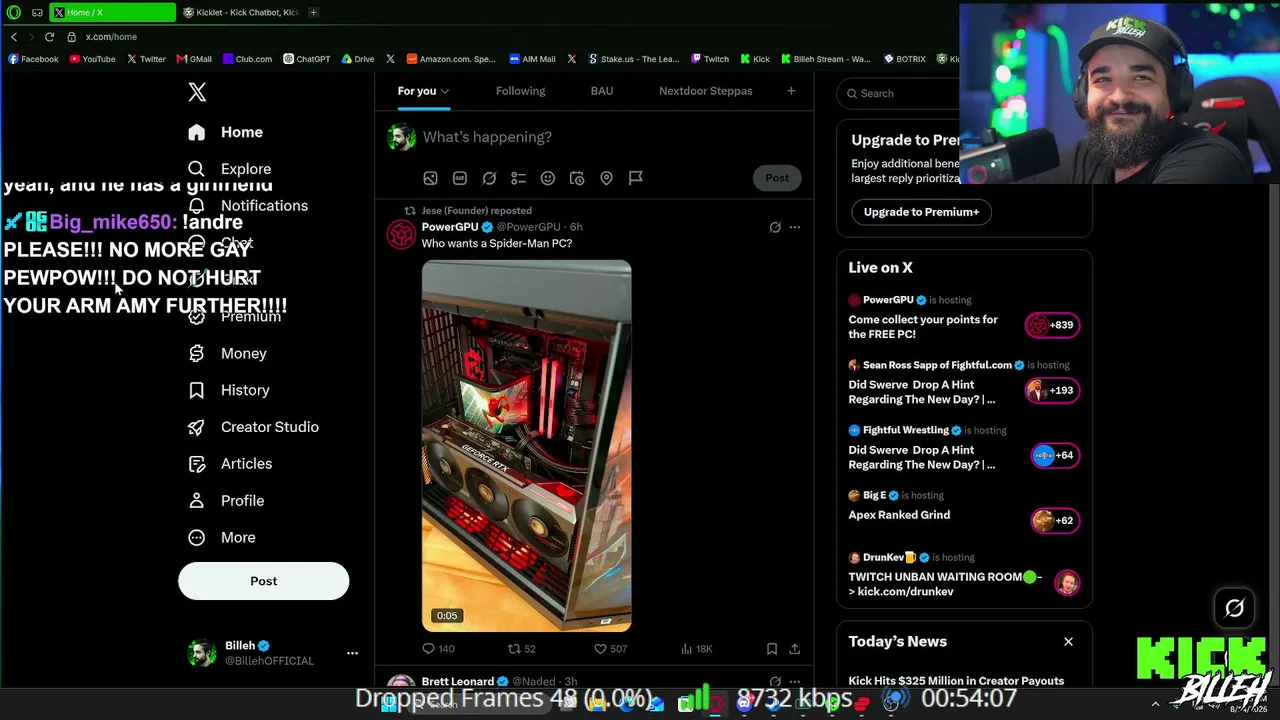Play the Spider-Man PC video

tap(526, 446)
